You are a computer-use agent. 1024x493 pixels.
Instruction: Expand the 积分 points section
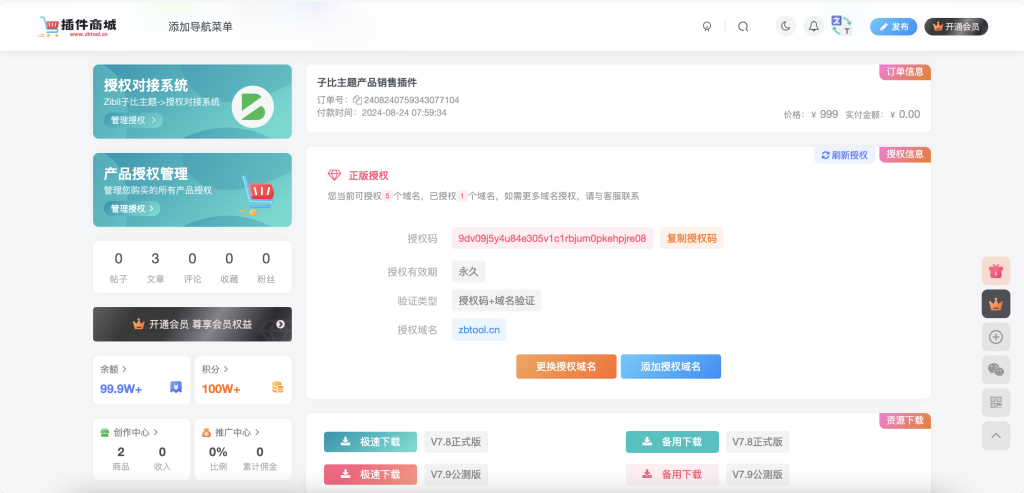click(215, 369)
